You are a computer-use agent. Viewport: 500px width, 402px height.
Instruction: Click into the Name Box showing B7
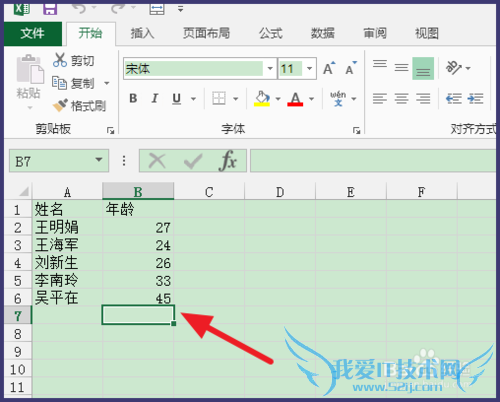[52, 161]
